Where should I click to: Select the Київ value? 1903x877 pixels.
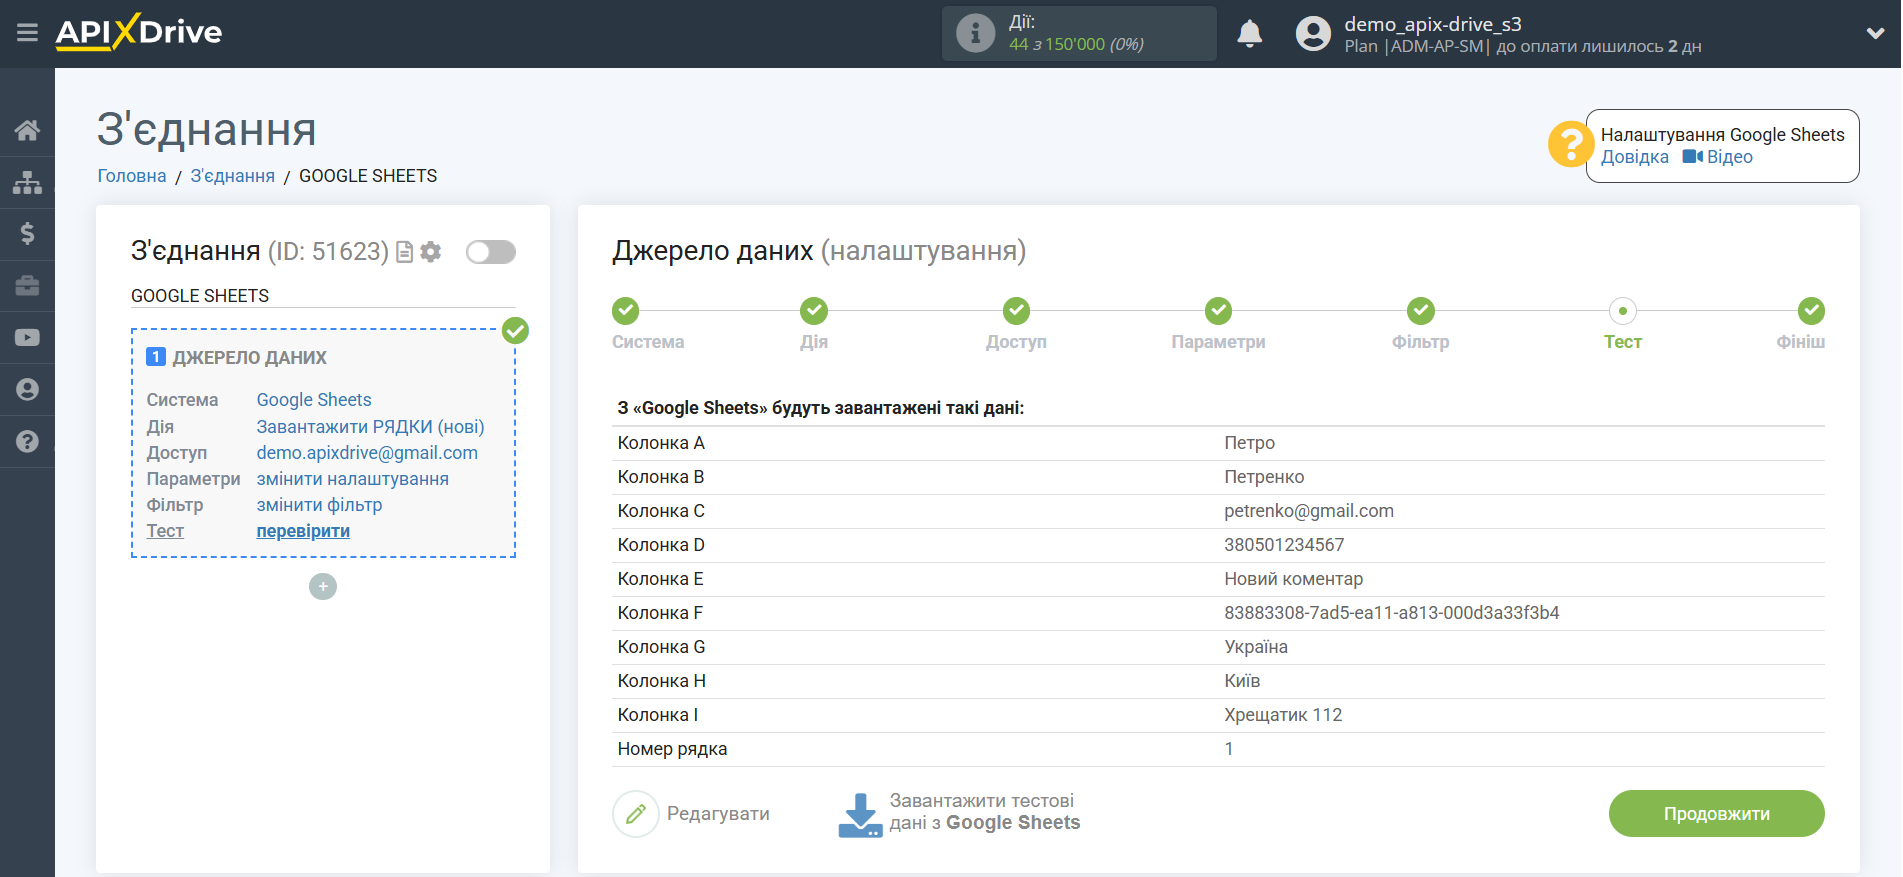[x=1242, y=681]
